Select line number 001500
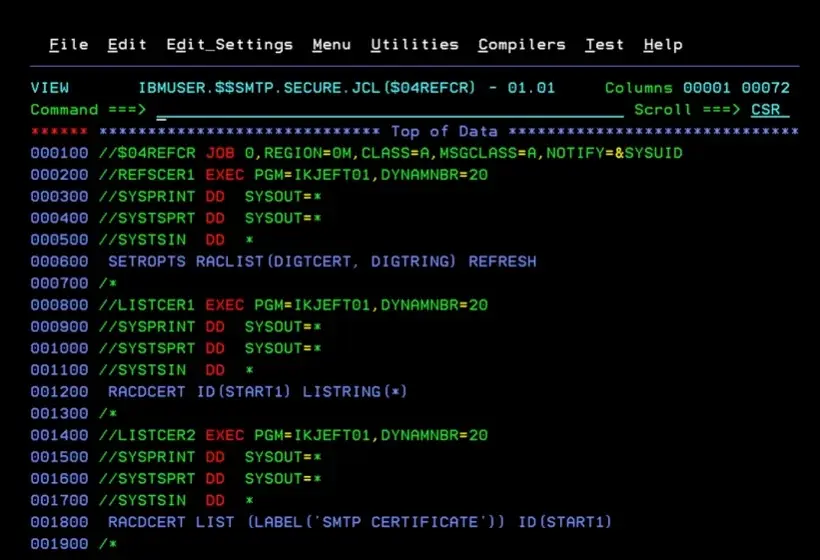 (x=59, y=457)
